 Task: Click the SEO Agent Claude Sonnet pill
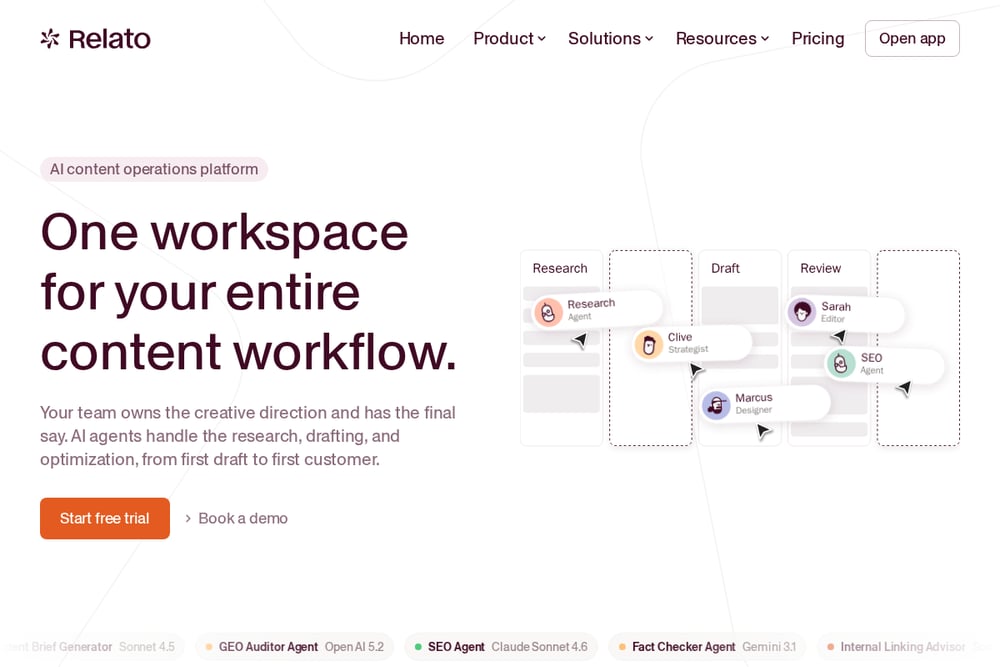[x=501, y=647]
